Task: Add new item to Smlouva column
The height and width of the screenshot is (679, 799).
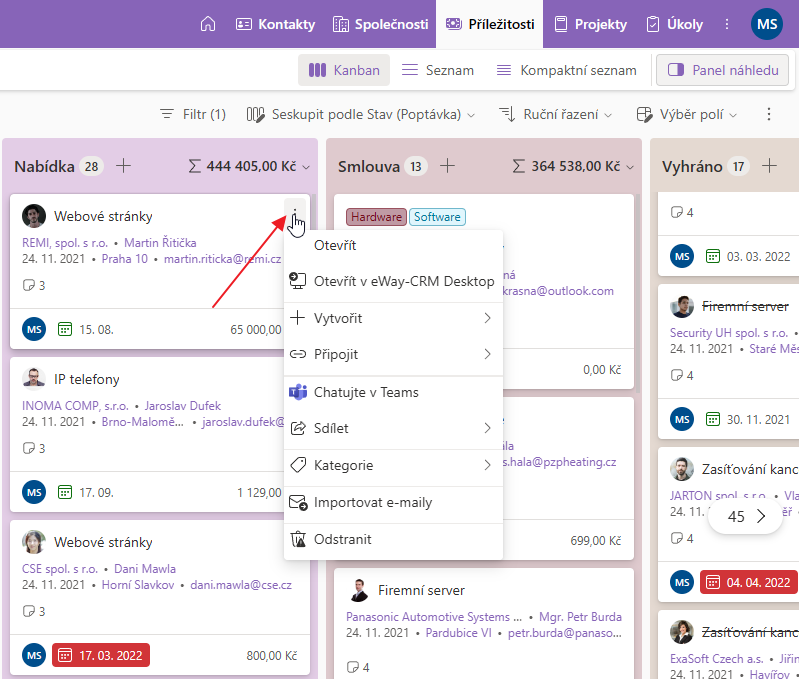Action: tap(447, 166)
